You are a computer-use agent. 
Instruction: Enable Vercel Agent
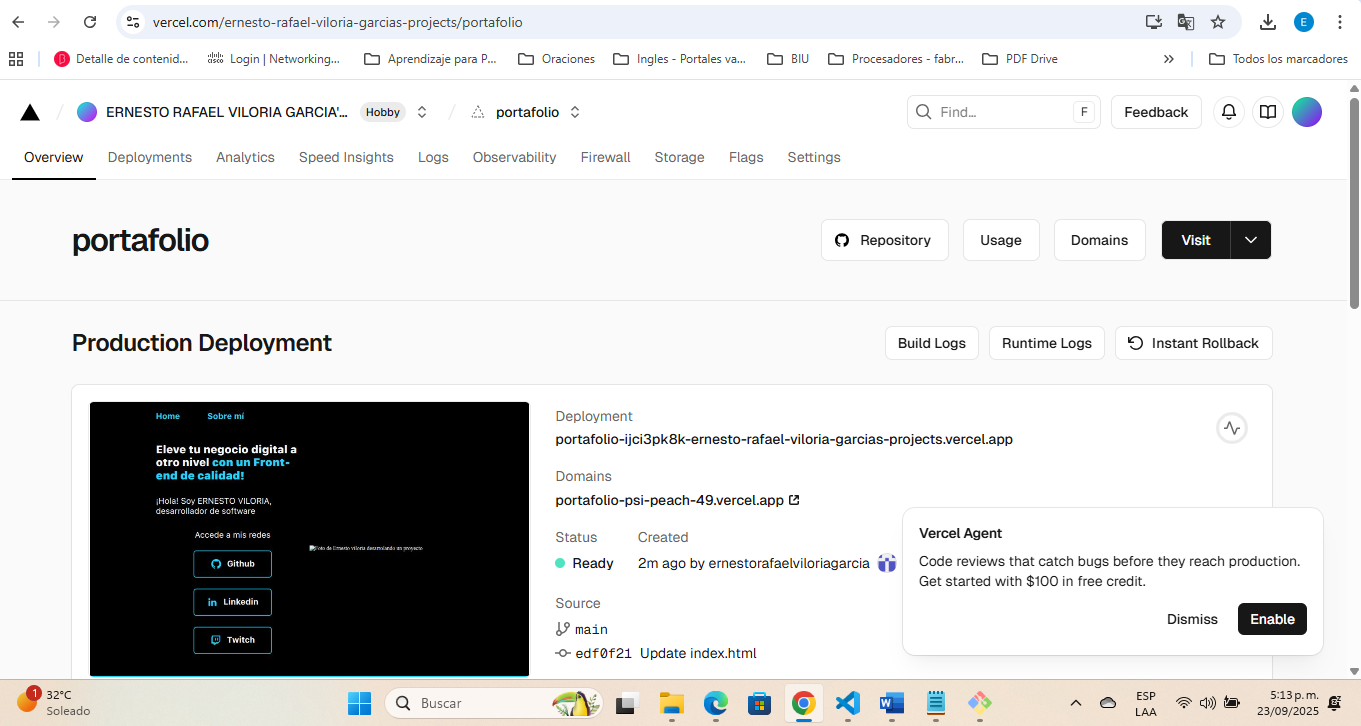click(1272, 619)
